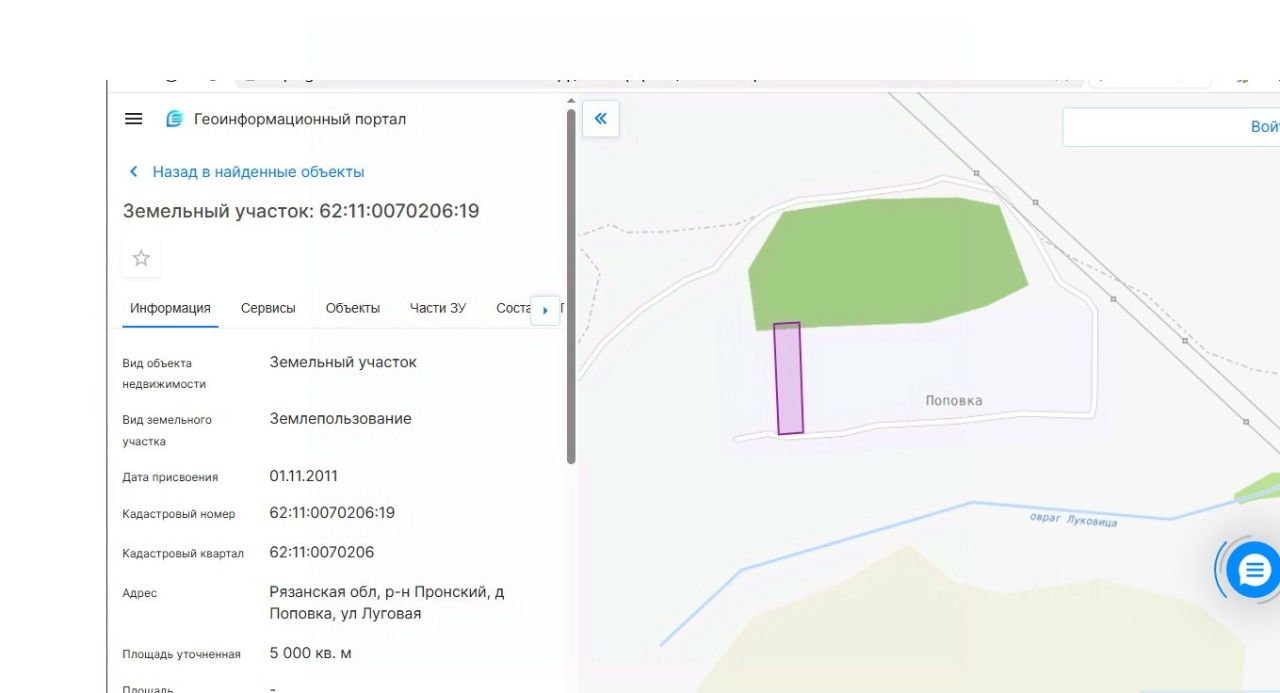Click the Геоинформационный портал logo icon
This screenshot has height=693, width=1280.
click(x=175, y=119)
